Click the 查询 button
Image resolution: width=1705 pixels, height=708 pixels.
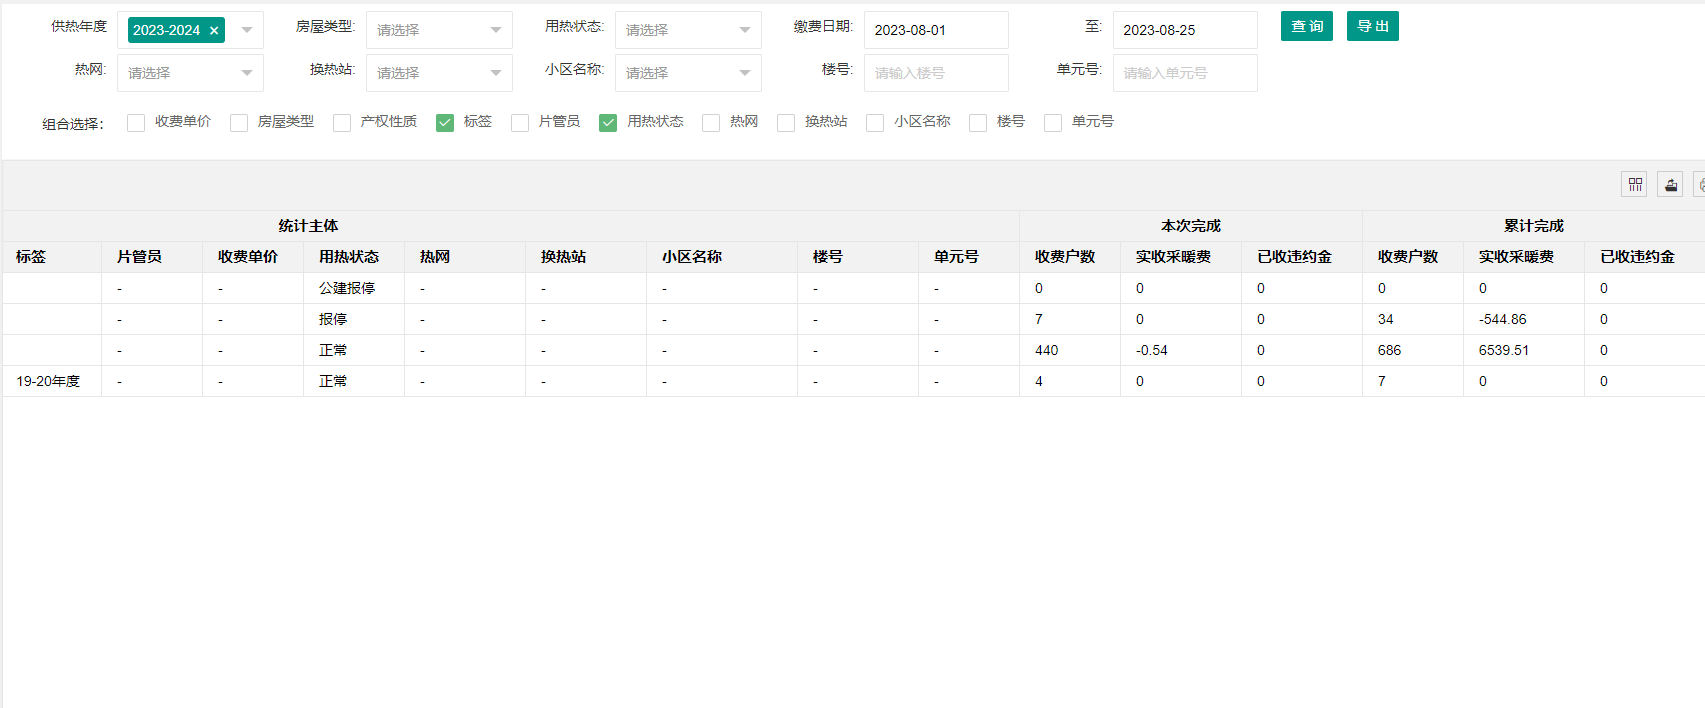point(1307,26)
